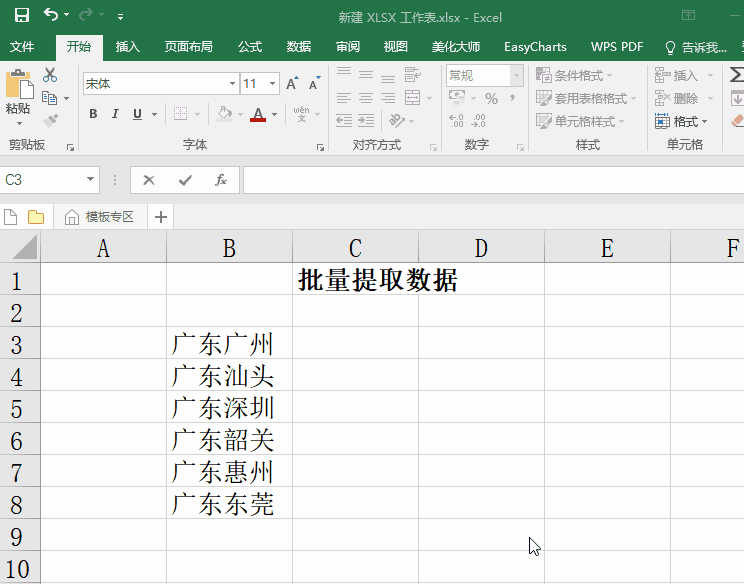Switch to the 插入 ribbon tab
The width and height of the screenshot is (744, 584).
128,47
